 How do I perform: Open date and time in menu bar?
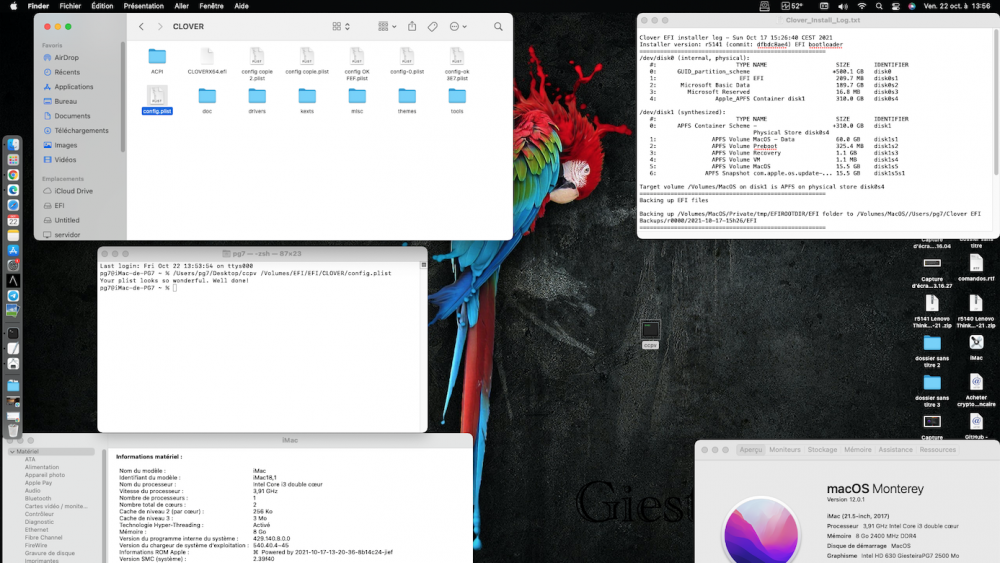[x=957, y=6]
